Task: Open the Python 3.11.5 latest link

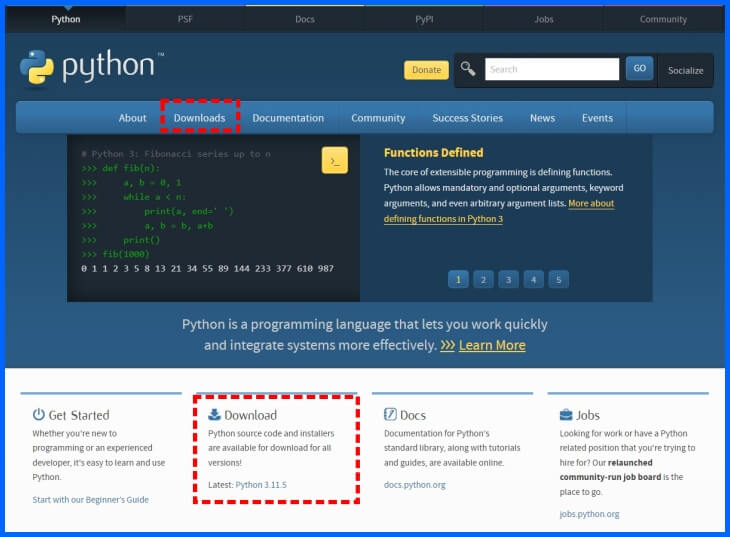Action: coord(261,485)
